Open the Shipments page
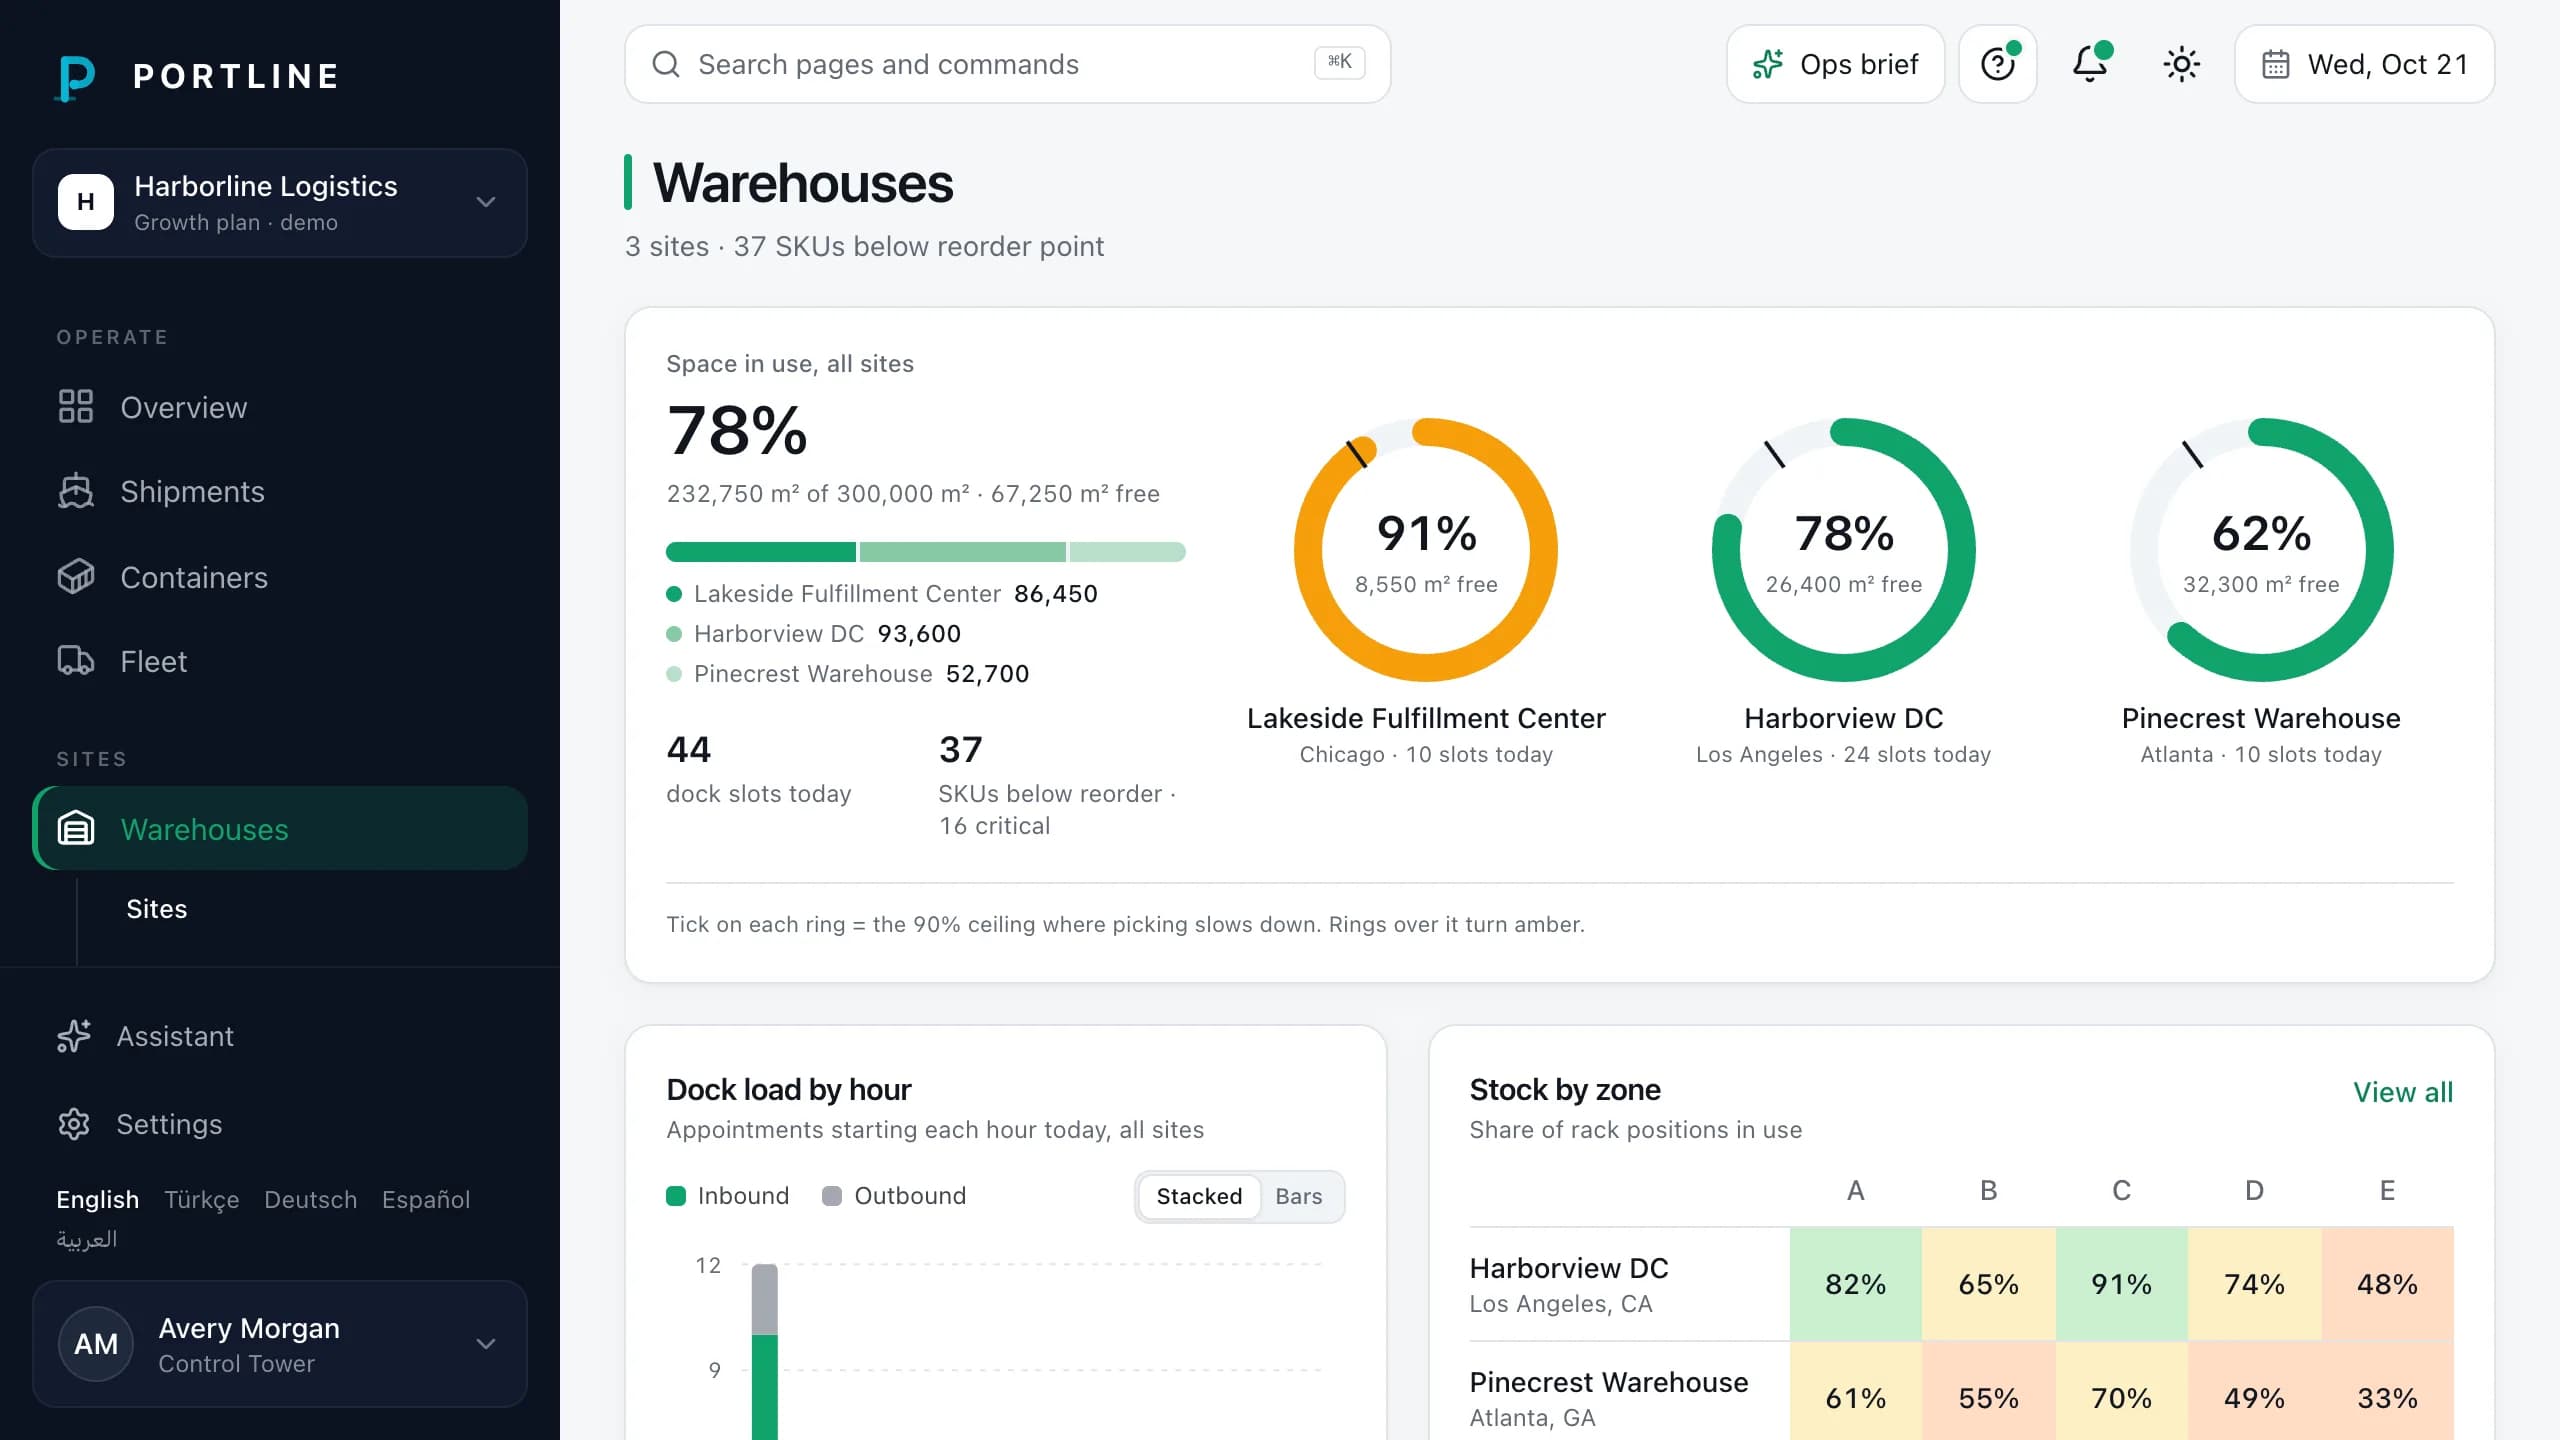Viewport: 2560px width, 1440px height. 280,492
